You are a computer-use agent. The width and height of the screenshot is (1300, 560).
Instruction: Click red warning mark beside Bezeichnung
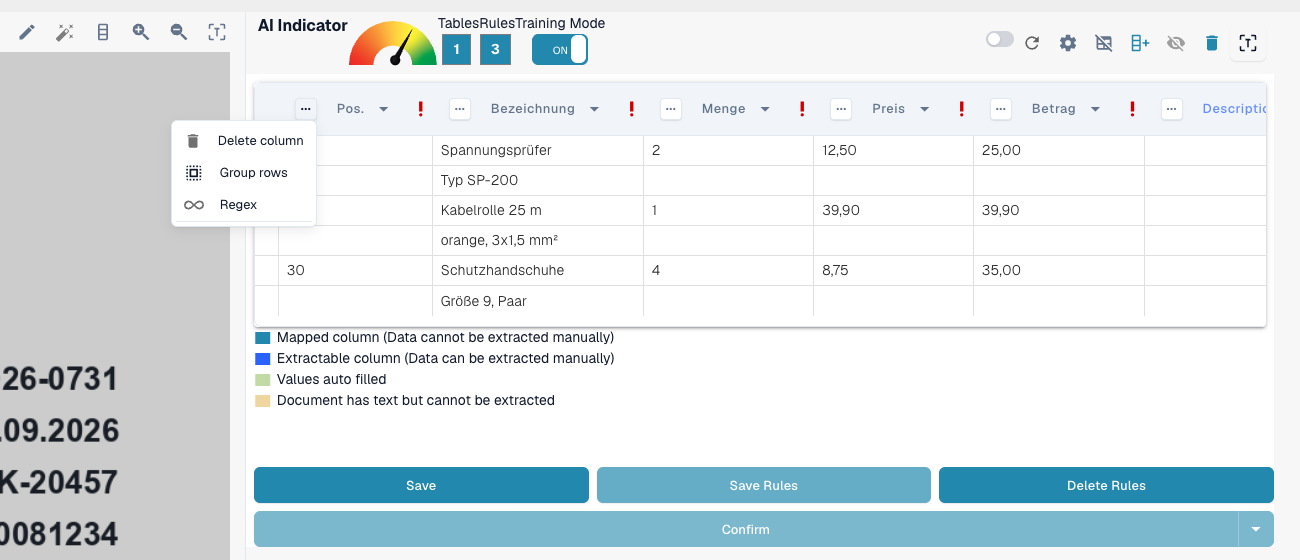(632, 109)
